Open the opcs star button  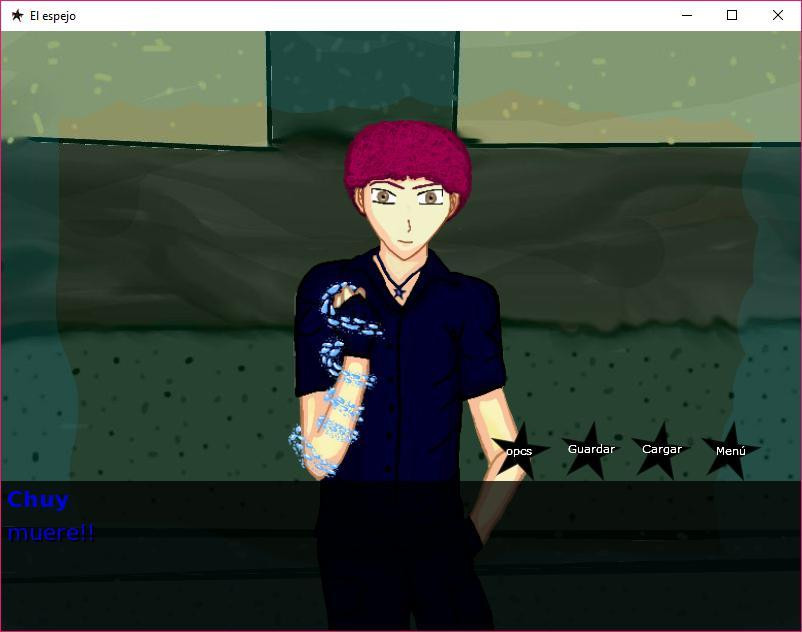519,450
